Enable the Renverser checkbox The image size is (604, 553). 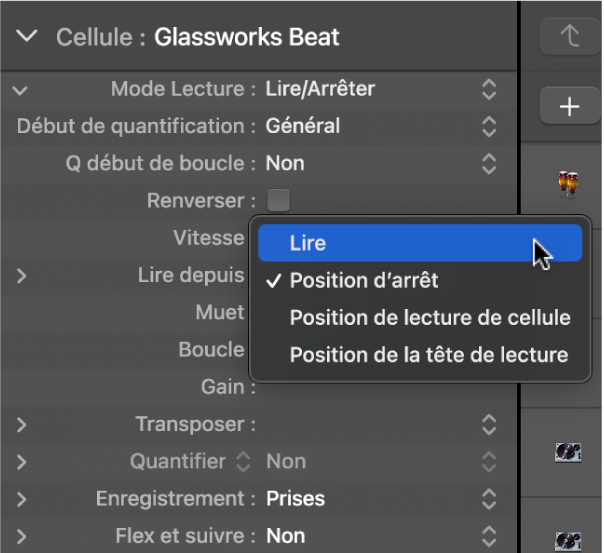coord(279,200)
